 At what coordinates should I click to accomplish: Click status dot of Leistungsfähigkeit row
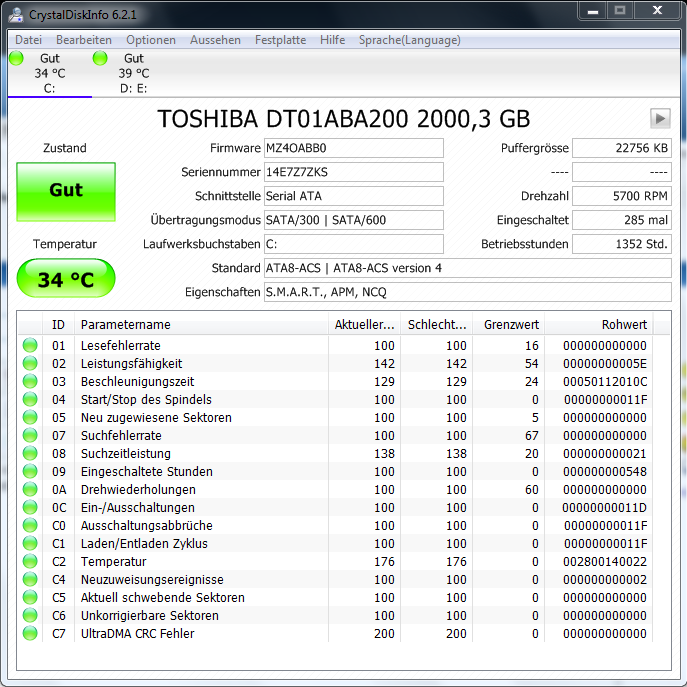pyautogui.click(x=30, y=363)
